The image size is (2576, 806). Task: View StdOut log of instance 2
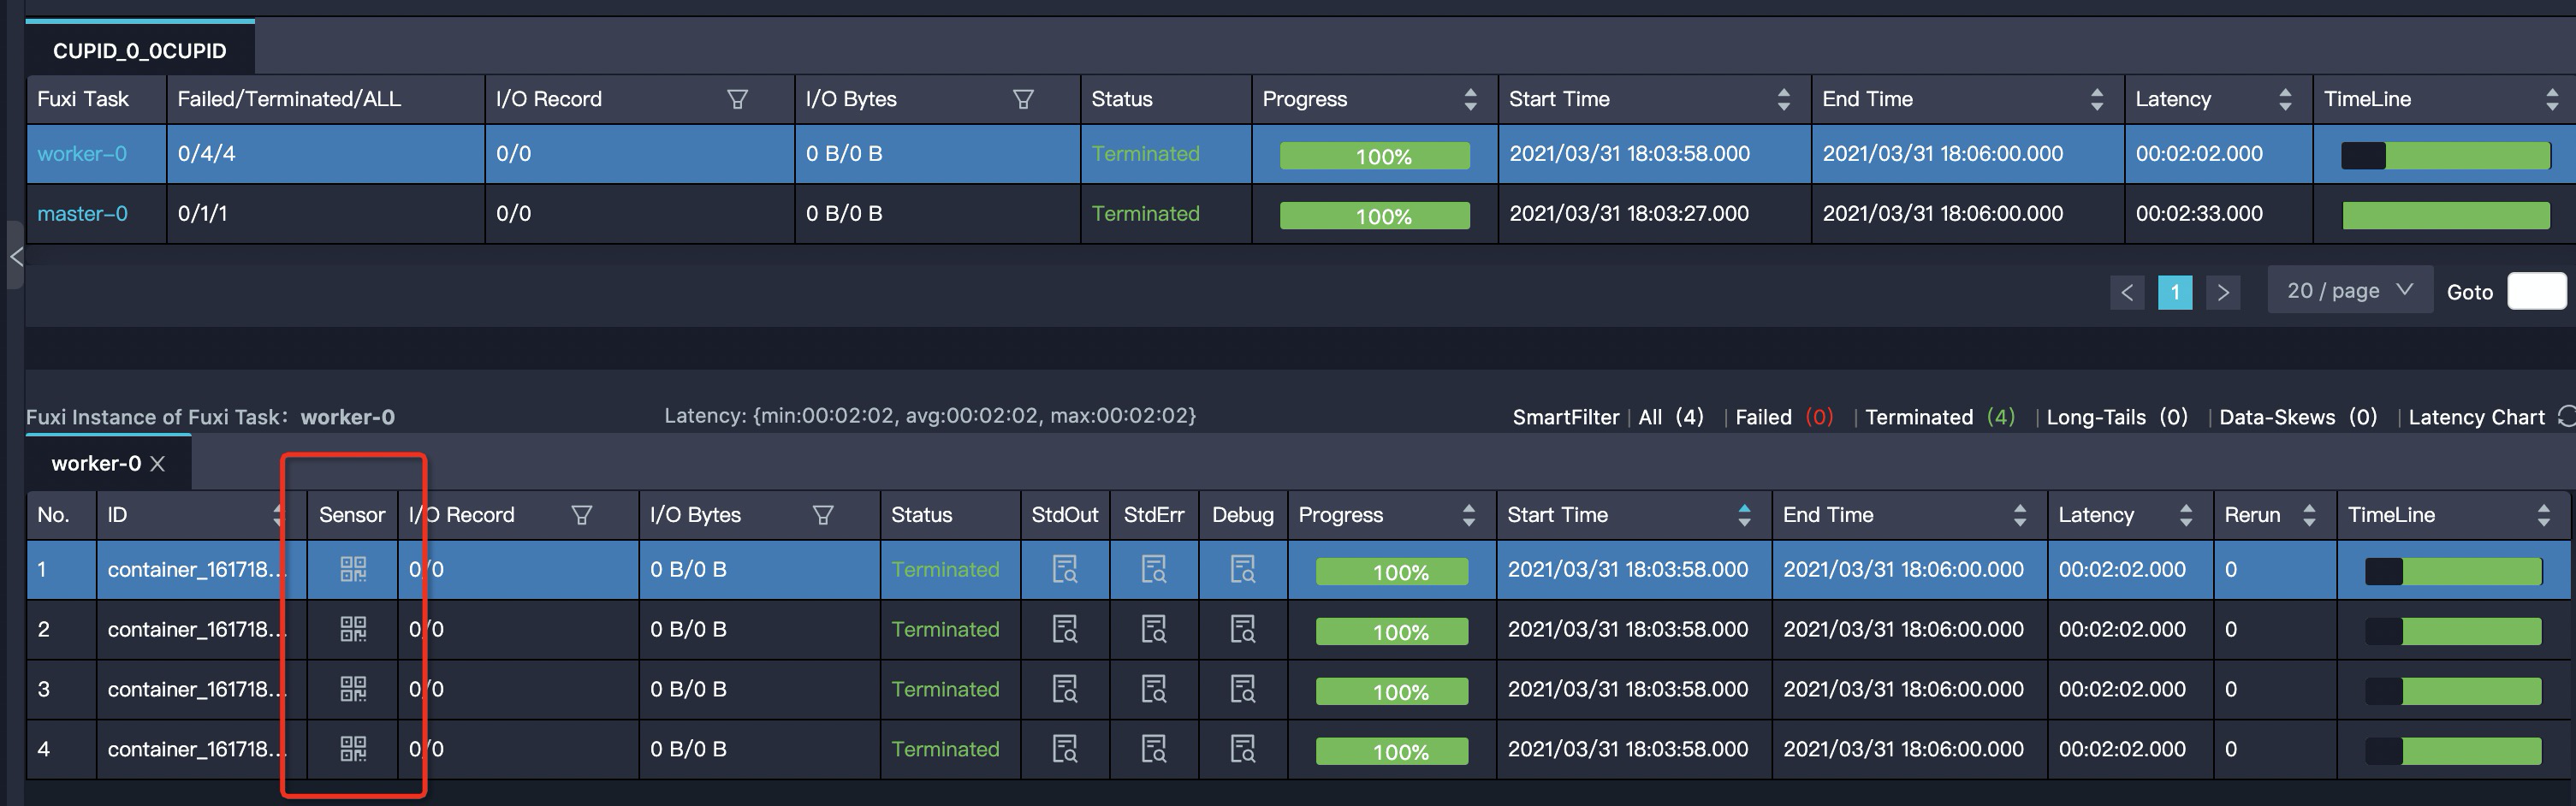point(1065,629)
